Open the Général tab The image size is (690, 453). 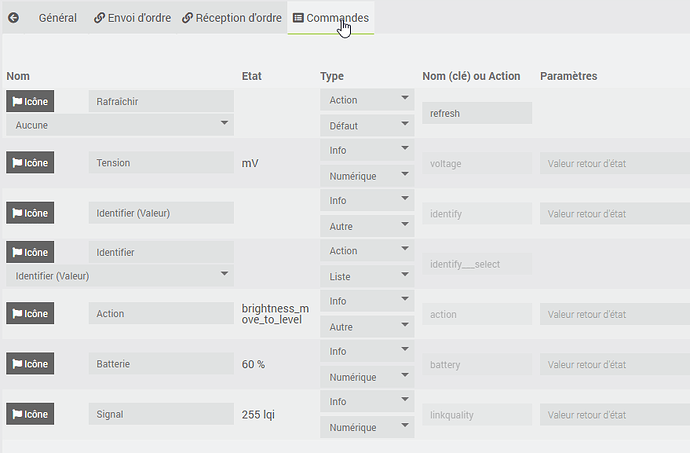pos(57,18)
